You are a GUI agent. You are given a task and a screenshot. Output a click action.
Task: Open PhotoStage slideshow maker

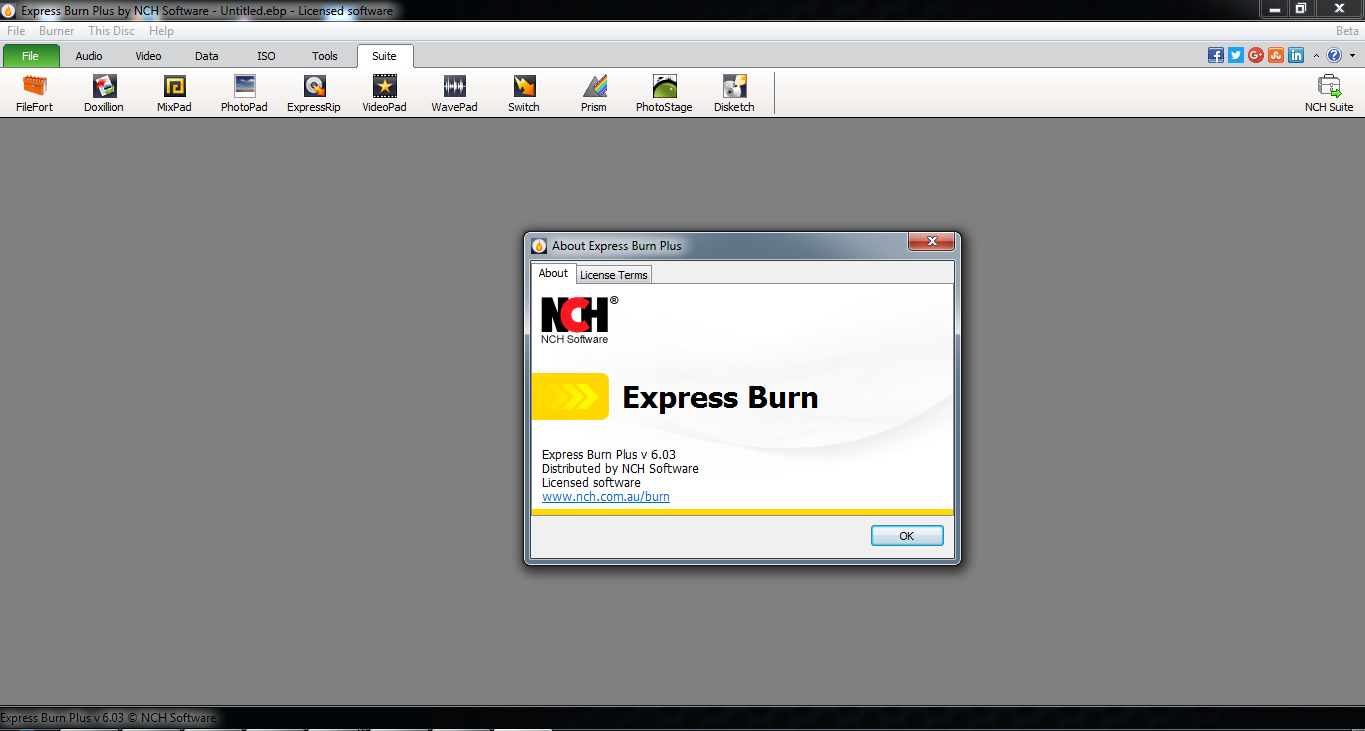(x=664, y=93)
